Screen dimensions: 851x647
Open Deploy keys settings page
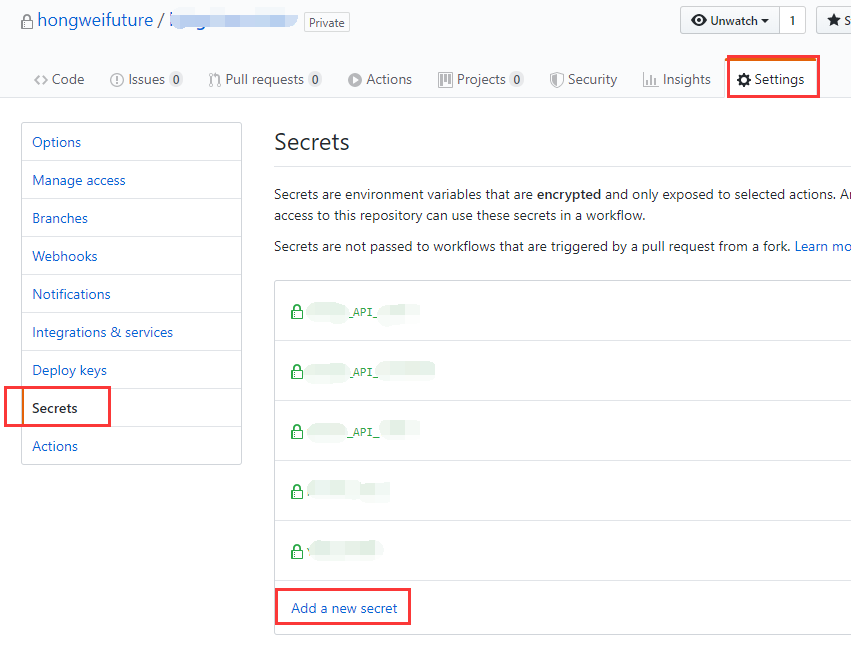(69, 370)
